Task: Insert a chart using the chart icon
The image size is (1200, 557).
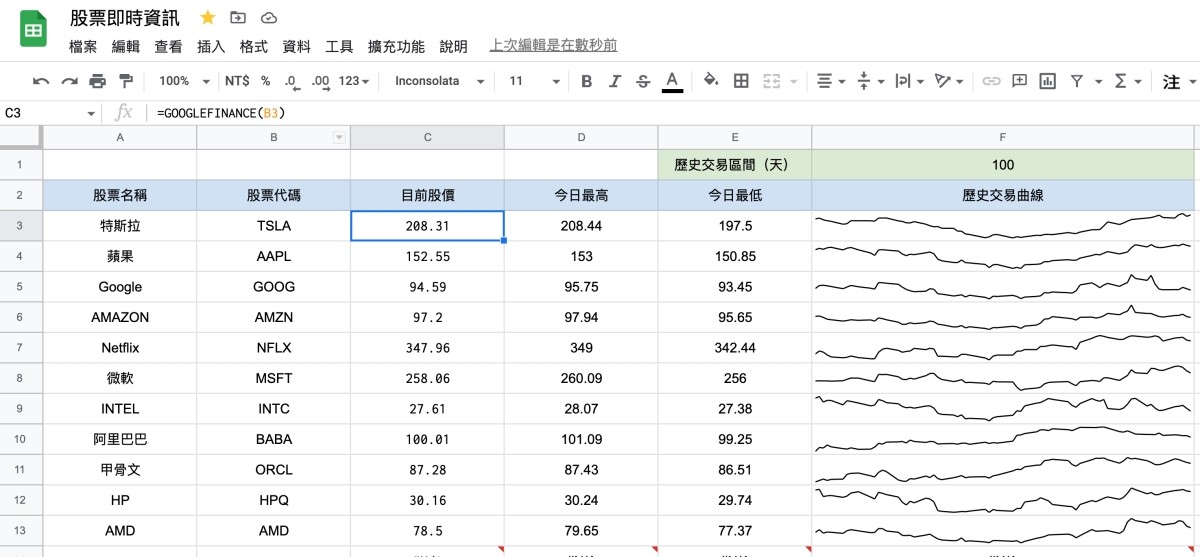Action: point(1047,81)
